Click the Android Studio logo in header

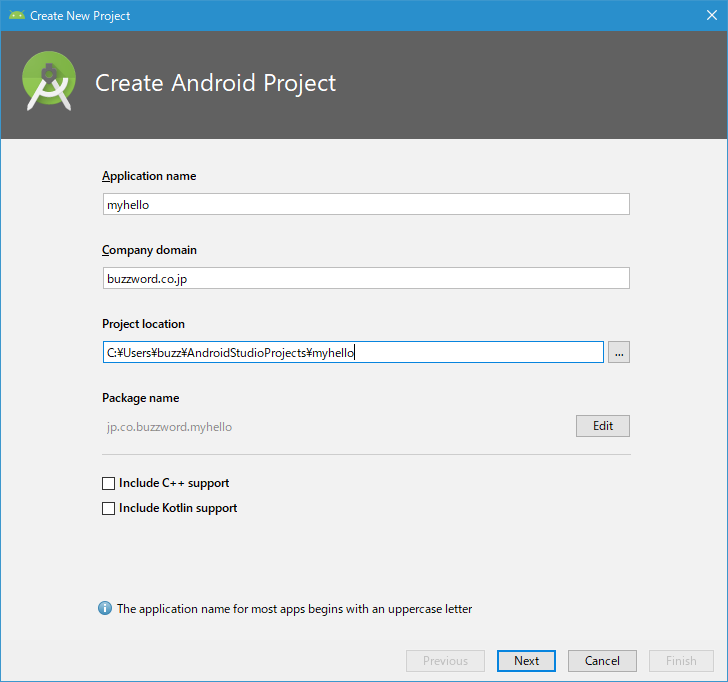point(49,81)
